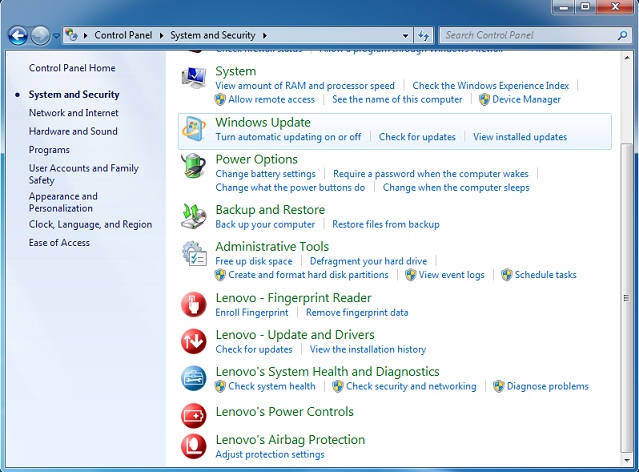Screen dimensions: 639x472
Task: Open Ease of Access category
Action: click(x=59, y=243)
